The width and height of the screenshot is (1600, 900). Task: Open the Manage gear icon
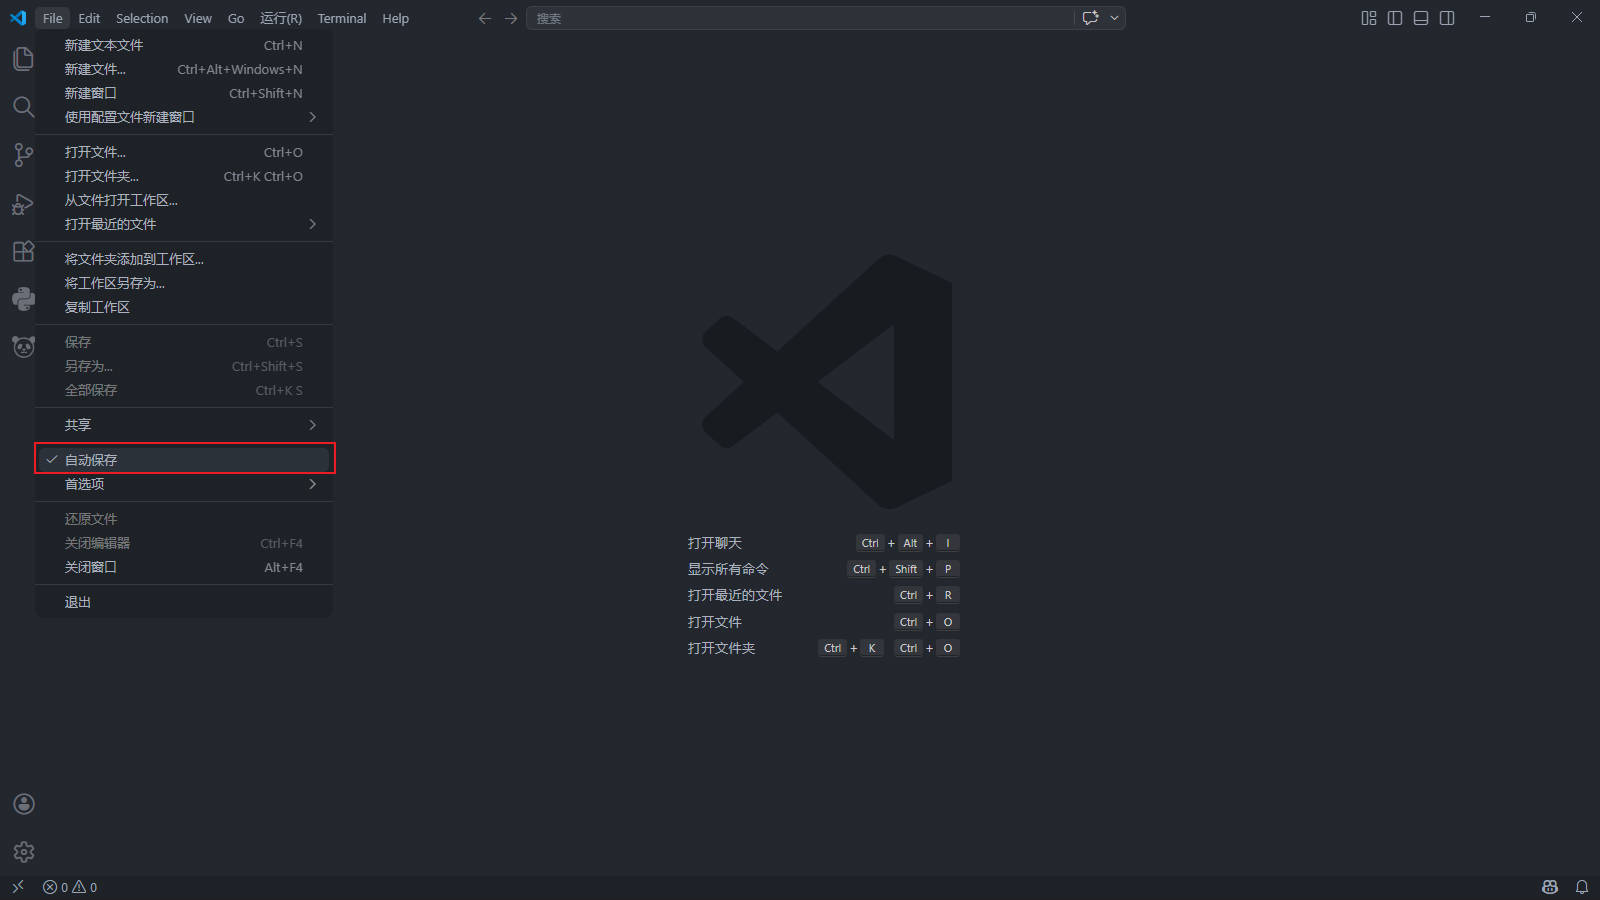[x=24, y=852]
